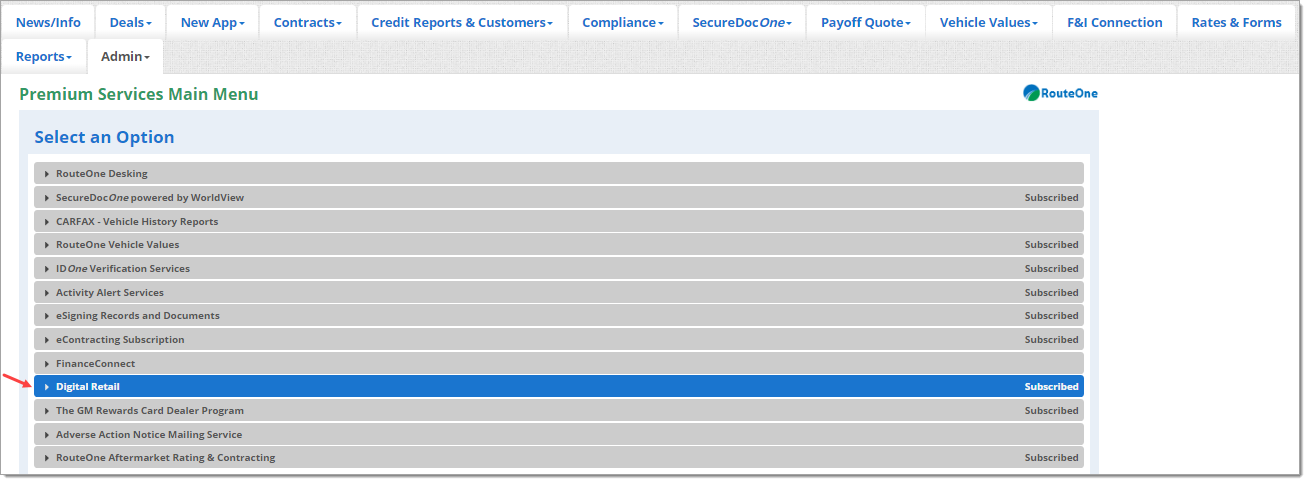Open the News/Info tab
The height and width of the screenshot is (482, 1307).
pos(48,22)
